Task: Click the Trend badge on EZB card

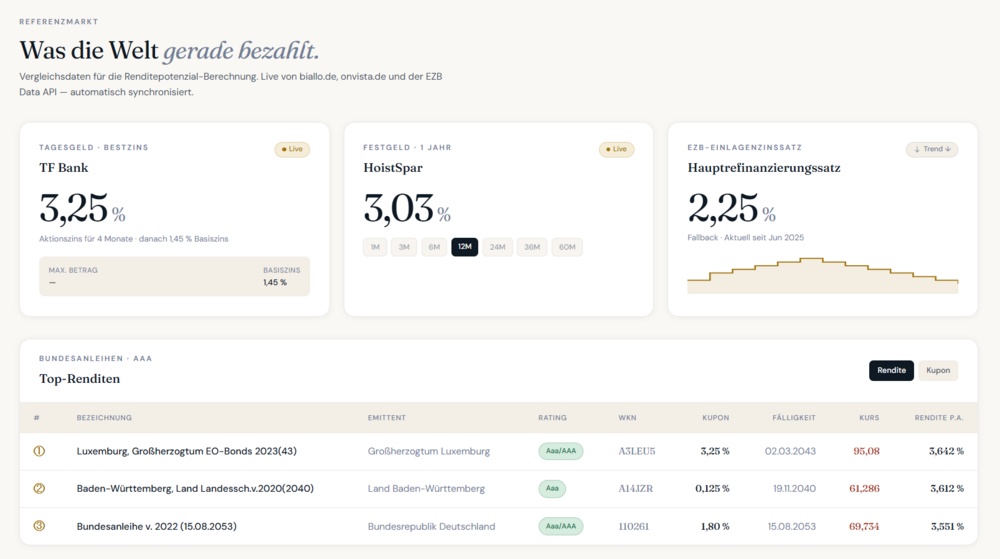Action: point(932,149)
